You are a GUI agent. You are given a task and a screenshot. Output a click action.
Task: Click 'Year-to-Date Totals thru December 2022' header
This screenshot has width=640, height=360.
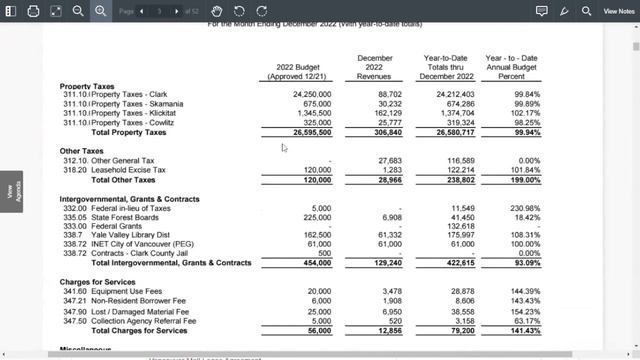[x=446, y=67]
